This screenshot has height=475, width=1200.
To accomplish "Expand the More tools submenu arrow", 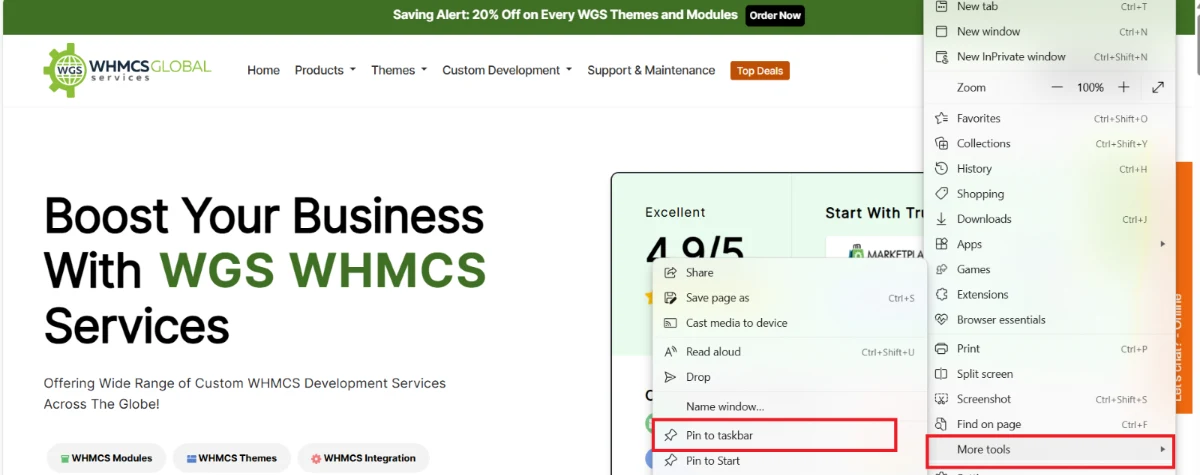I will 1162,450.
